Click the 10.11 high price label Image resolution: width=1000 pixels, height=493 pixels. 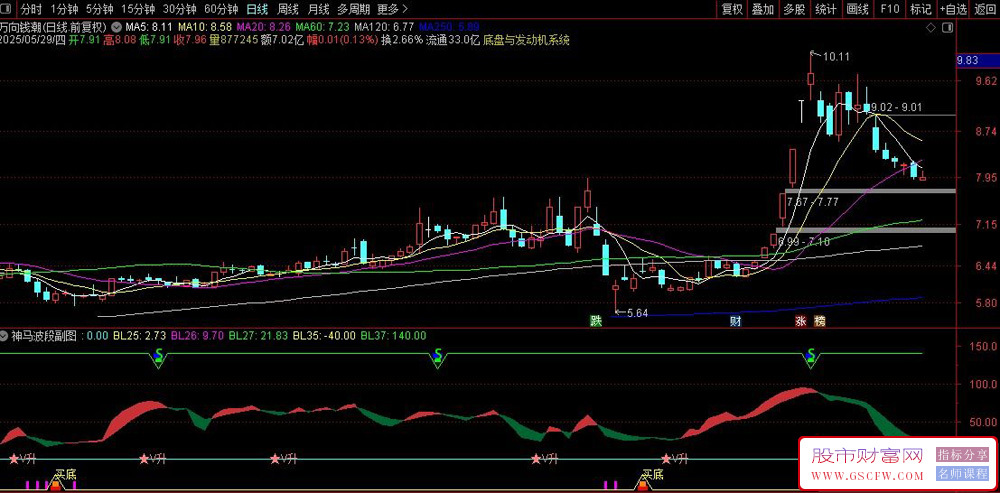[x=835, y=57]
